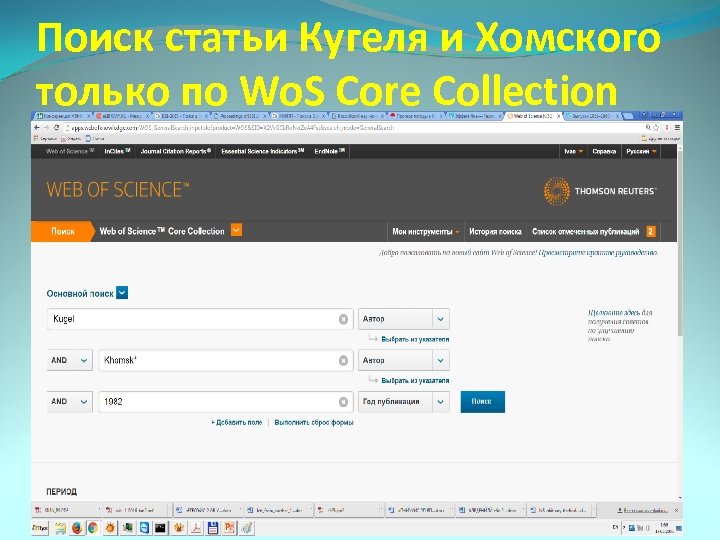Clear the 1982 search field

[343, 402]
